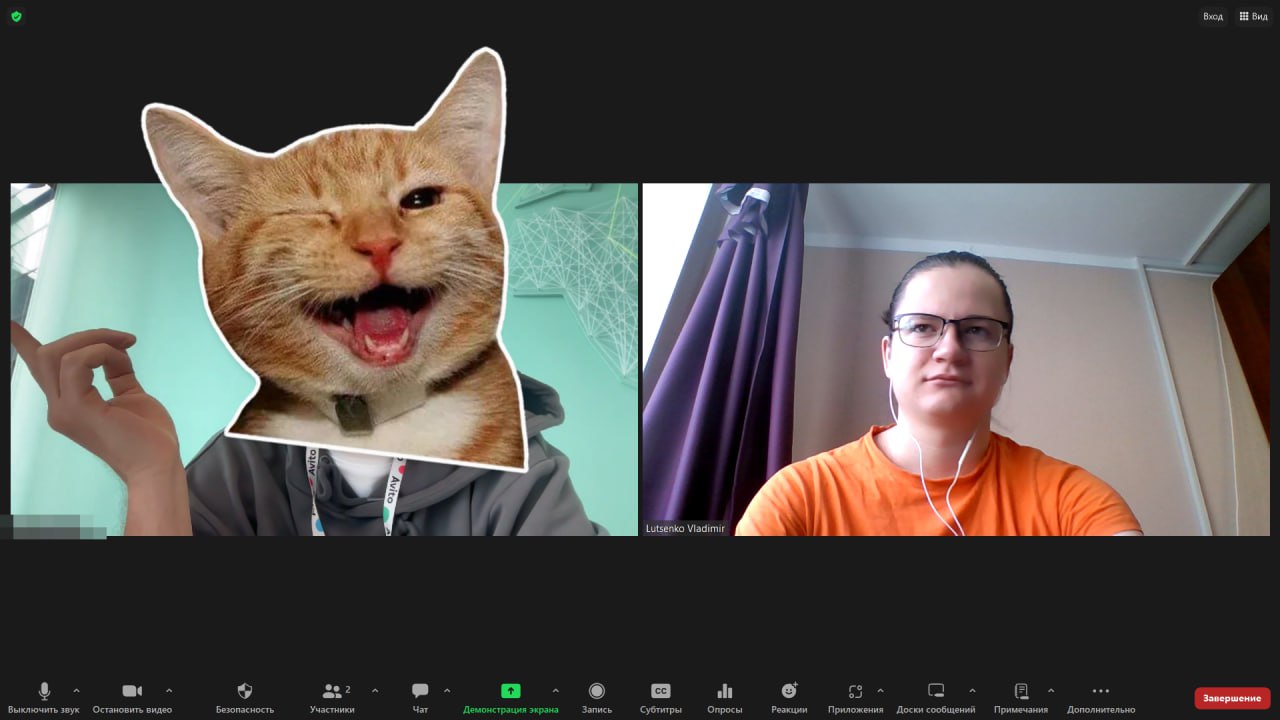Screen dimensions: 1280x720
Task: Start screen sharing via Демонстрация экрана
Action: coord(510,691)
